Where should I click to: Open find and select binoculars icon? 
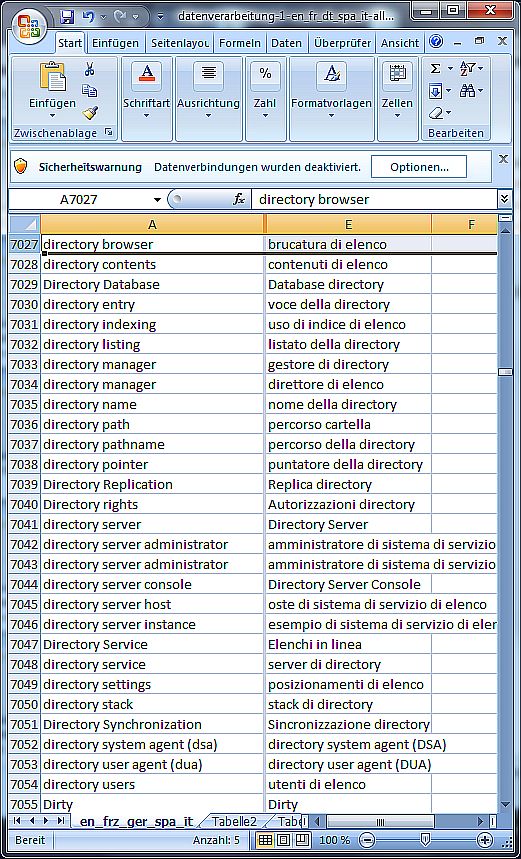pyautogui.click(x=467, y=91)
